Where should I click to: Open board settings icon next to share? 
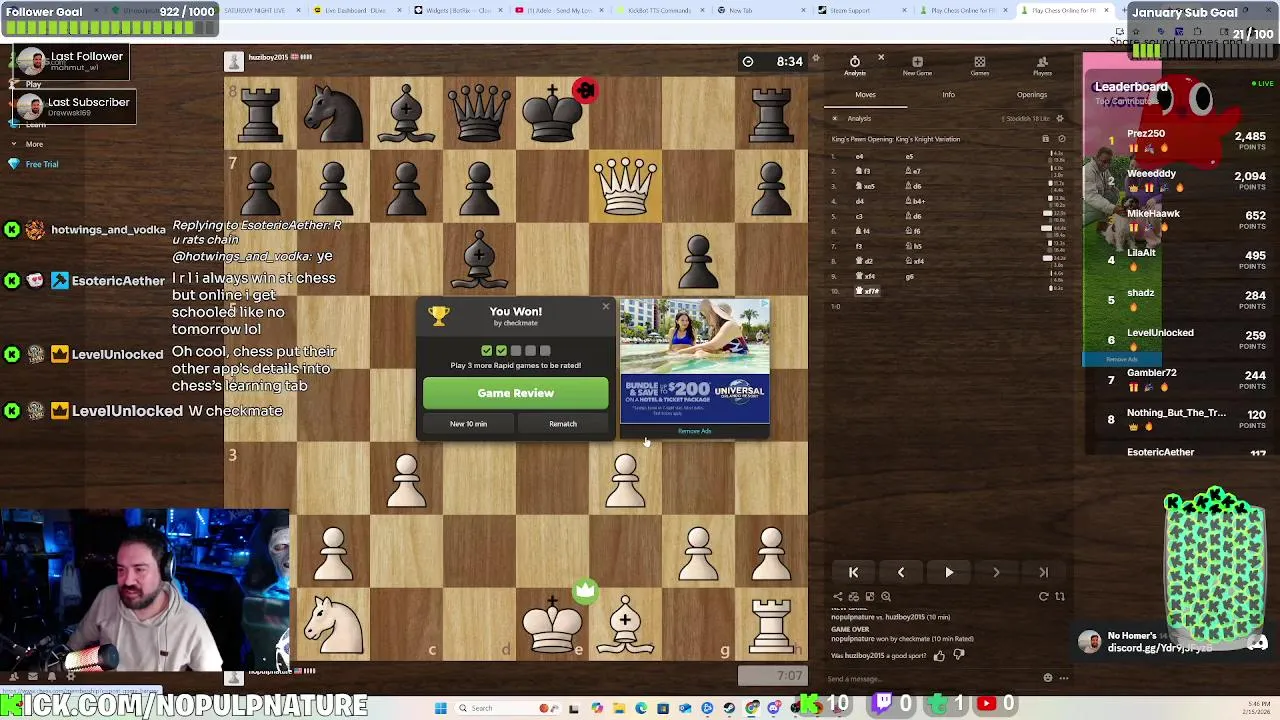tap(854, 597)
